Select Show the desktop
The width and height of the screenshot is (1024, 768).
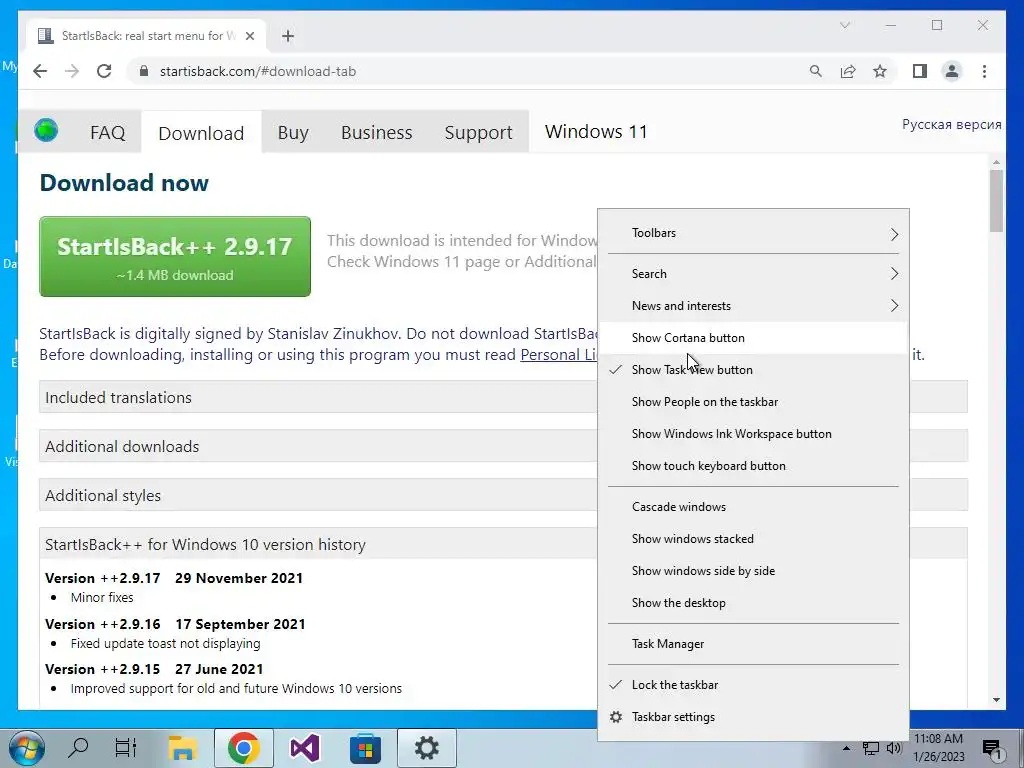[753, 603]
